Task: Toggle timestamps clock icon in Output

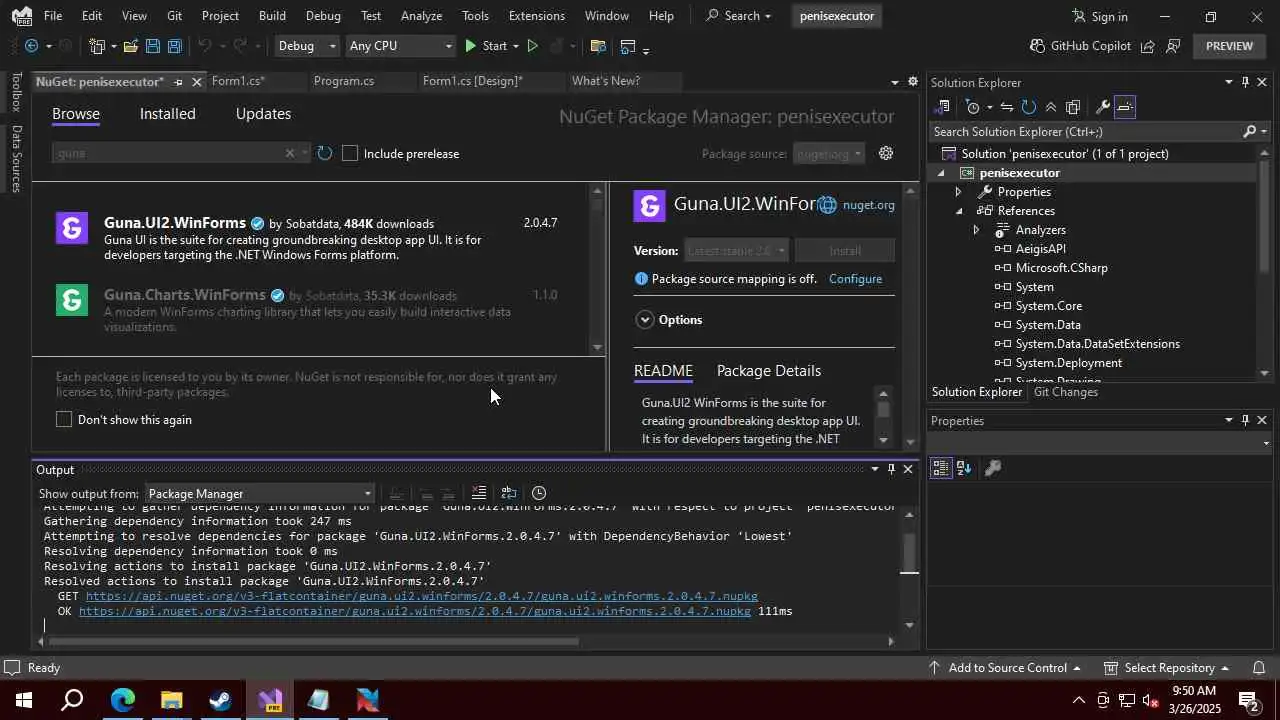Action: 539,493
